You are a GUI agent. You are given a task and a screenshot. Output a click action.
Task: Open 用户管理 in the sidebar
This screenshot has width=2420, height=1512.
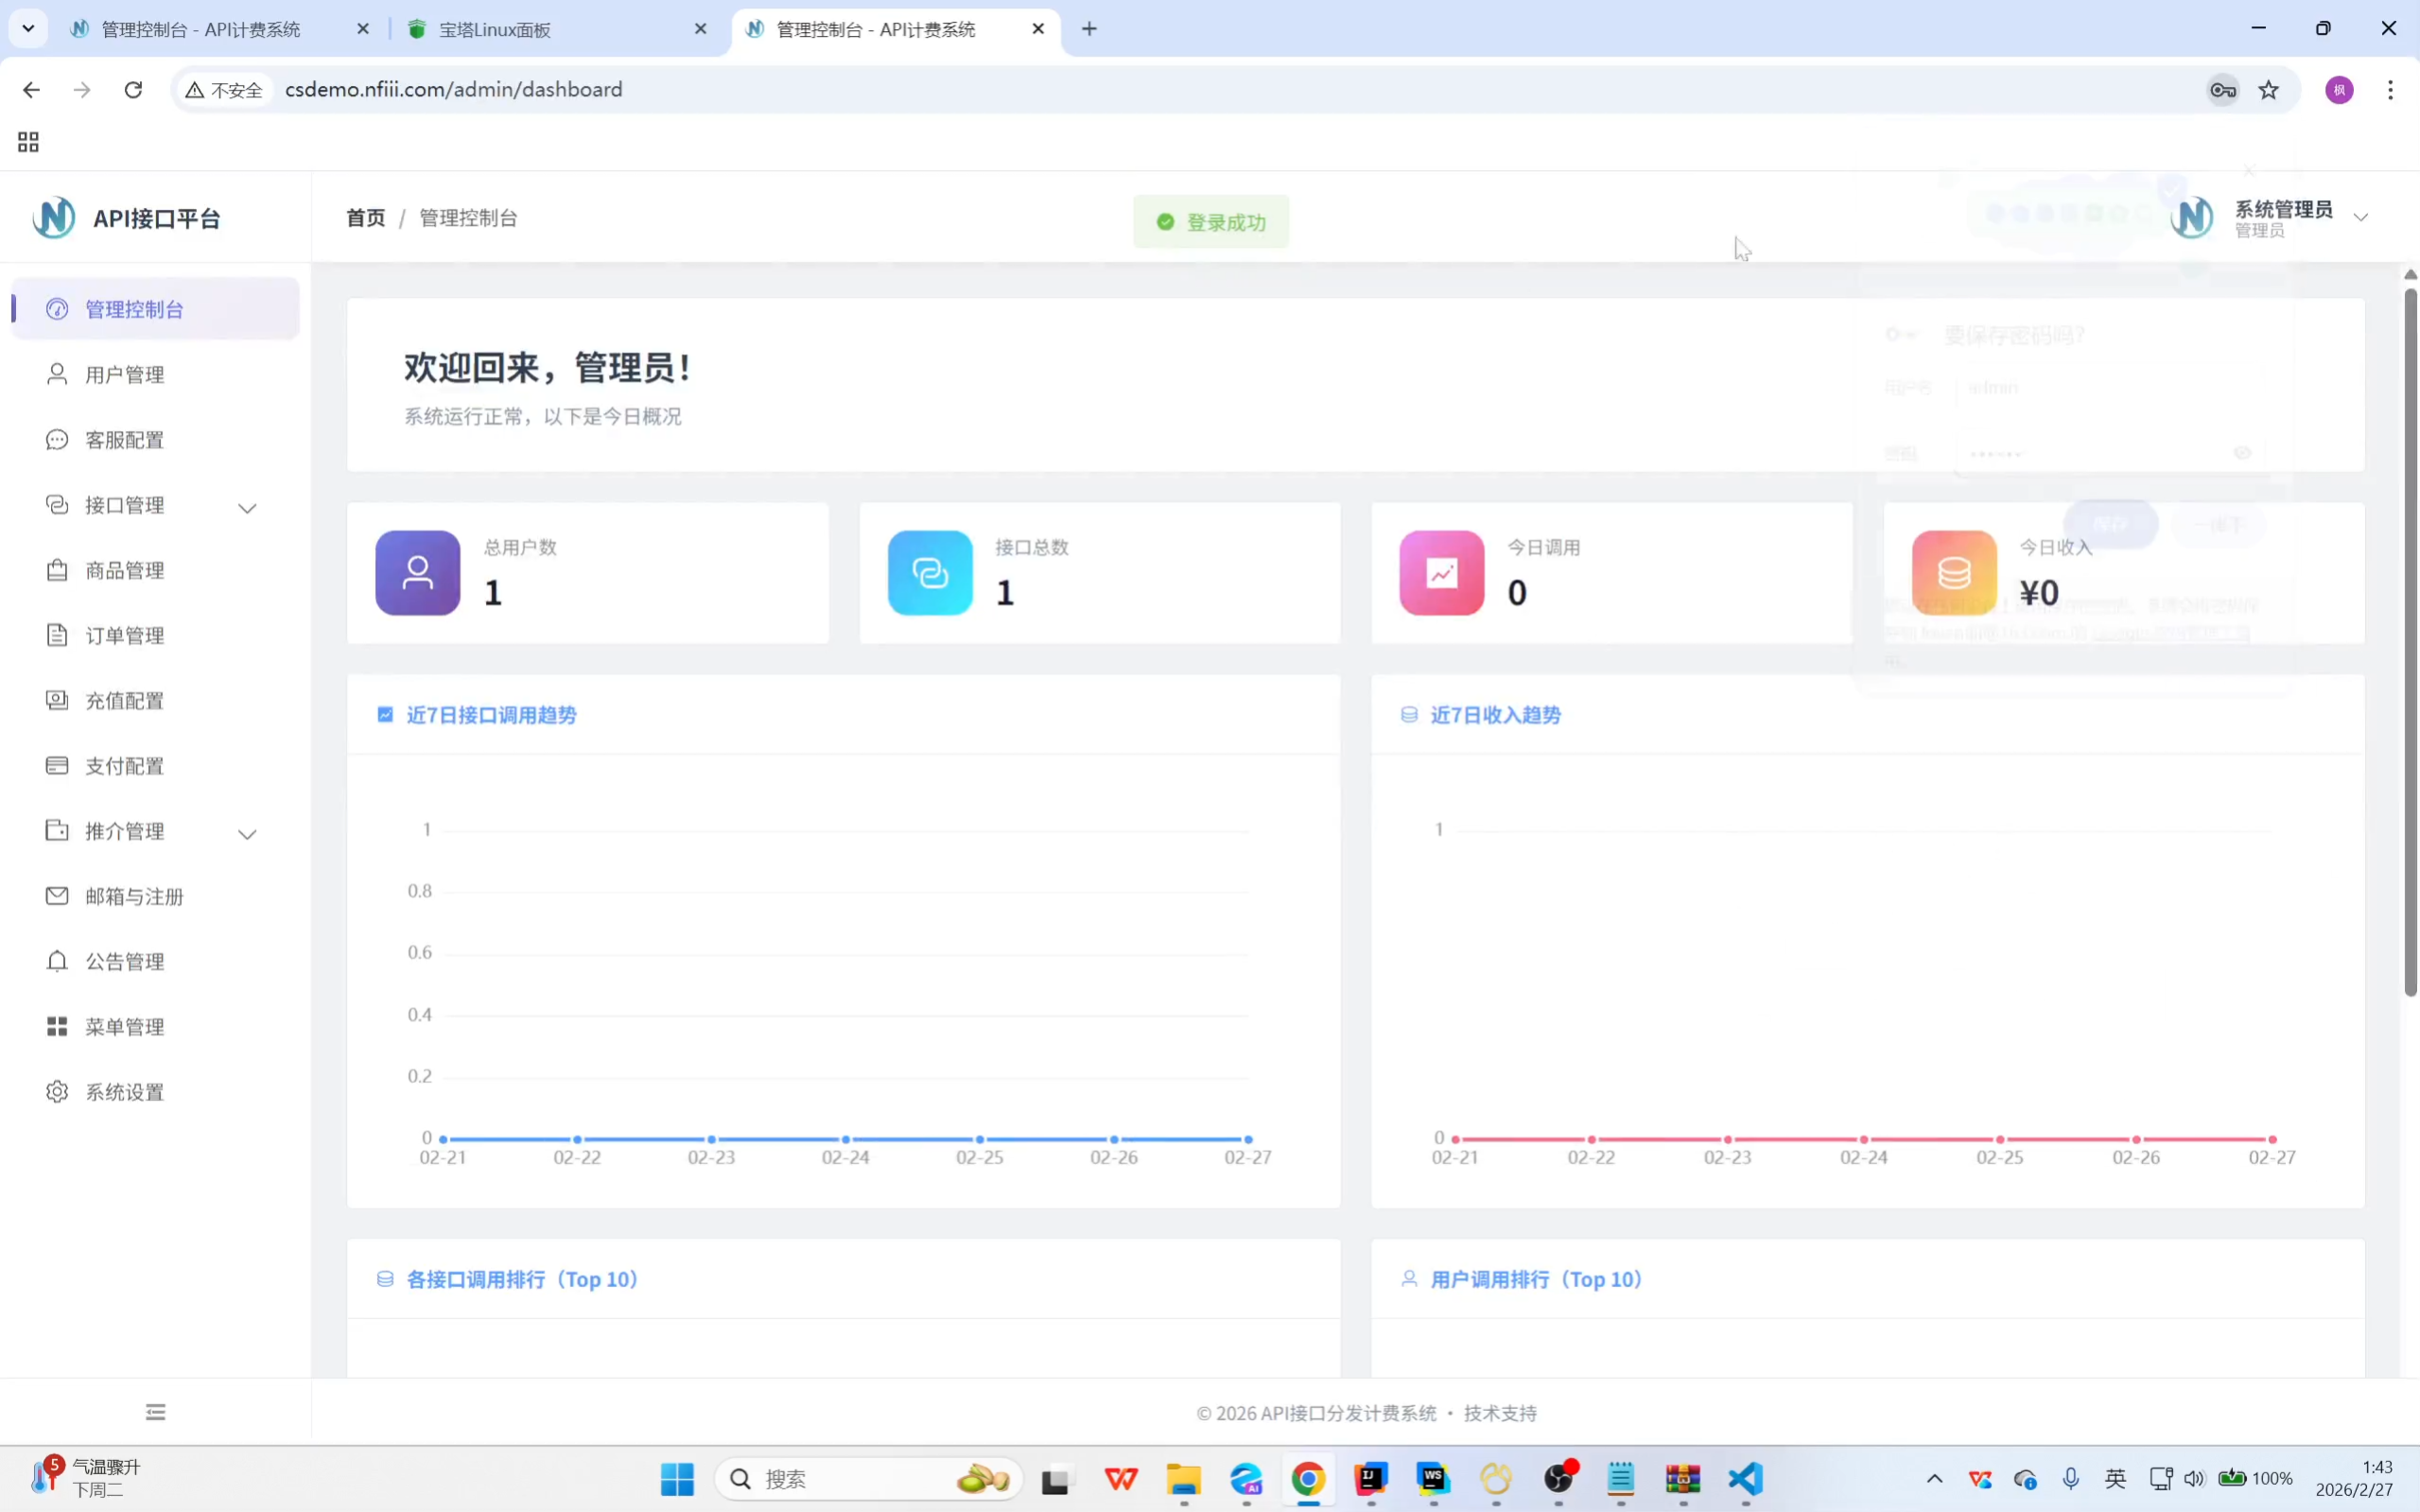tap(124, 375)
